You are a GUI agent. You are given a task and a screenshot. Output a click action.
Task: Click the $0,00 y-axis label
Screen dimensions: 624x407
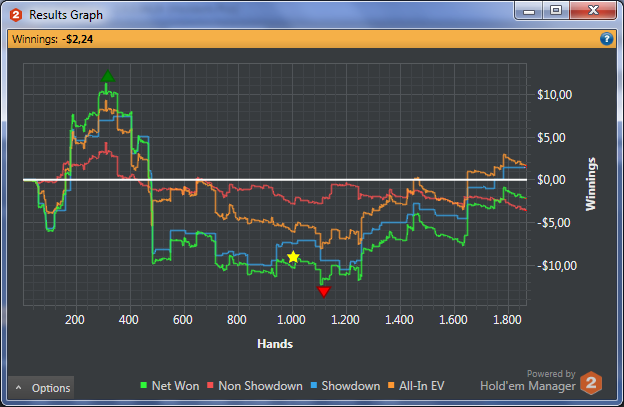click(551, 180)
